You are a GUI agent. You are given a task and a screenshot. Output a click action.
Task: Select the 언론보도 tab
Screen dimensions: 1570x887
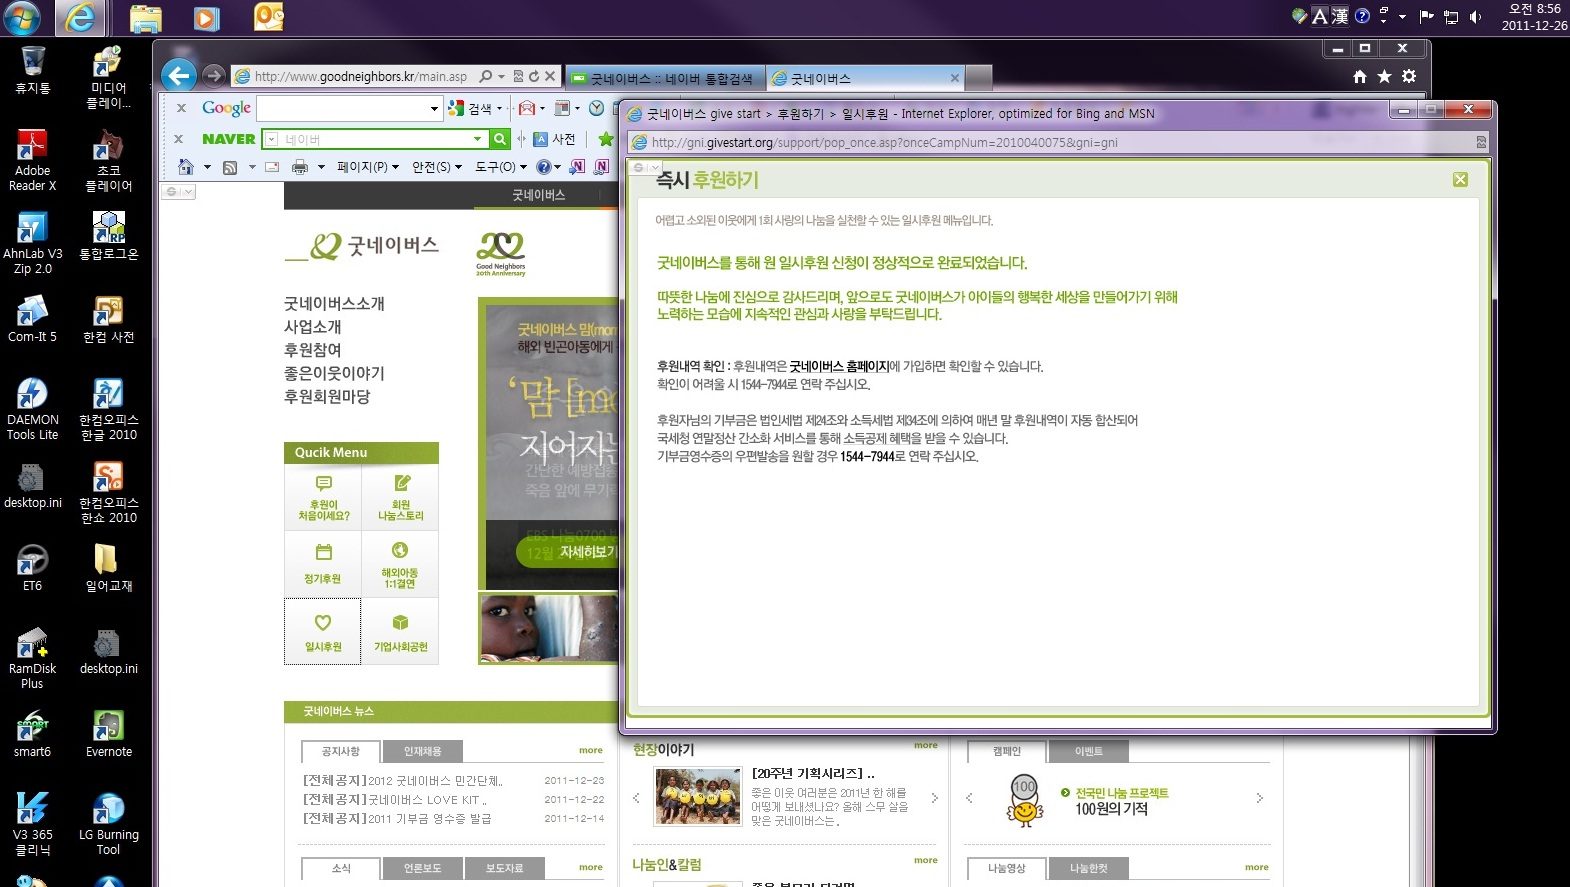point(422,868)
